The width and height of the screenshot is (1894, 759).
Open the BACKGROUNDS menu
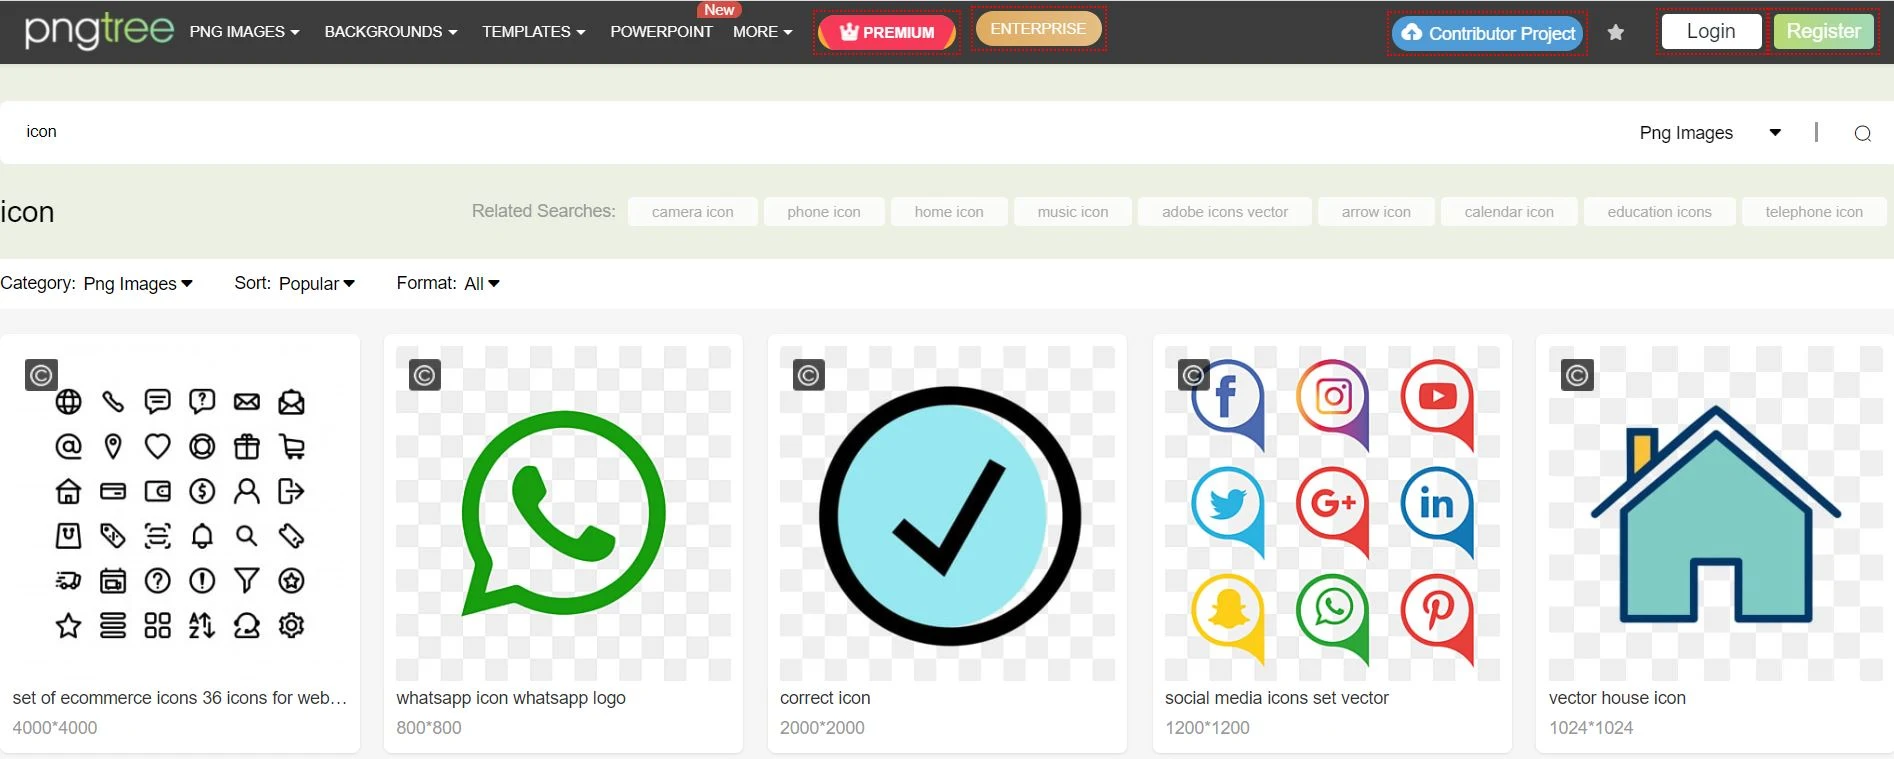tap(390, 32)
